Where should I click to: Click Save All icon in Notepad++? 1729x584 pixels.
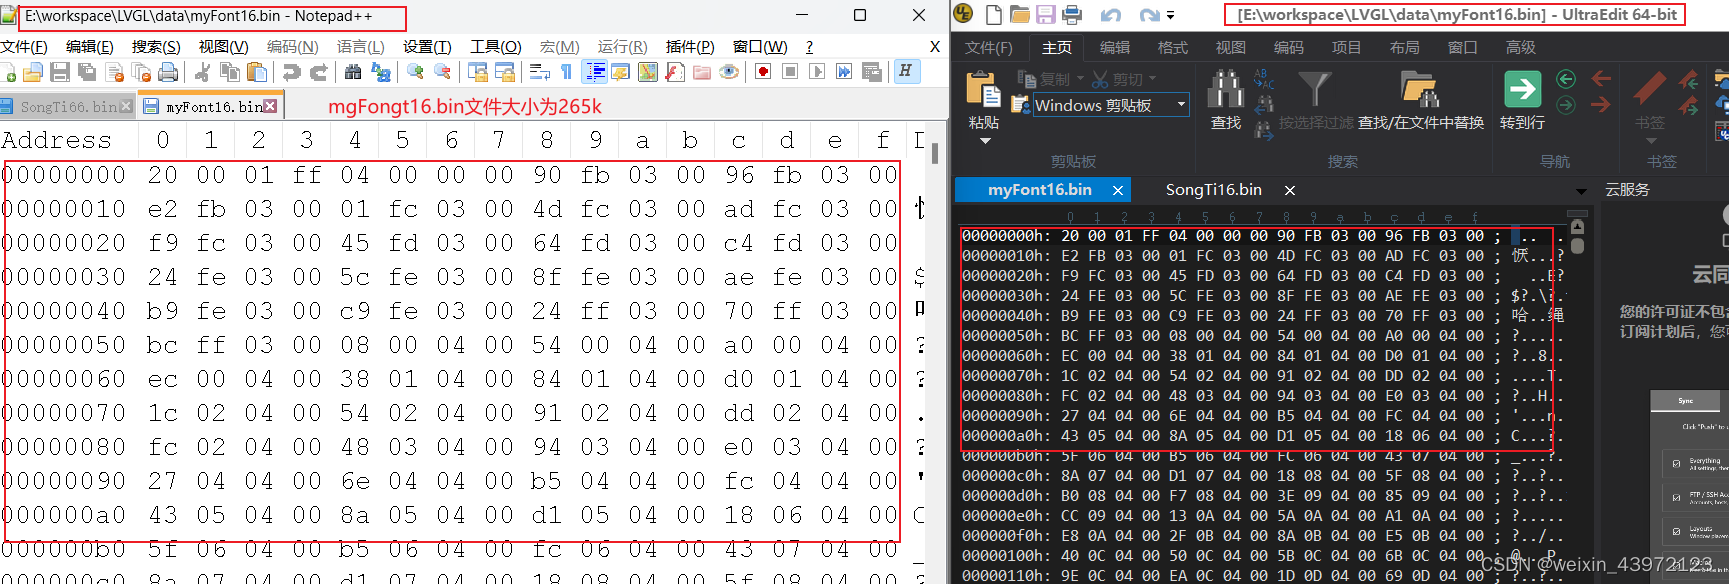87,72
